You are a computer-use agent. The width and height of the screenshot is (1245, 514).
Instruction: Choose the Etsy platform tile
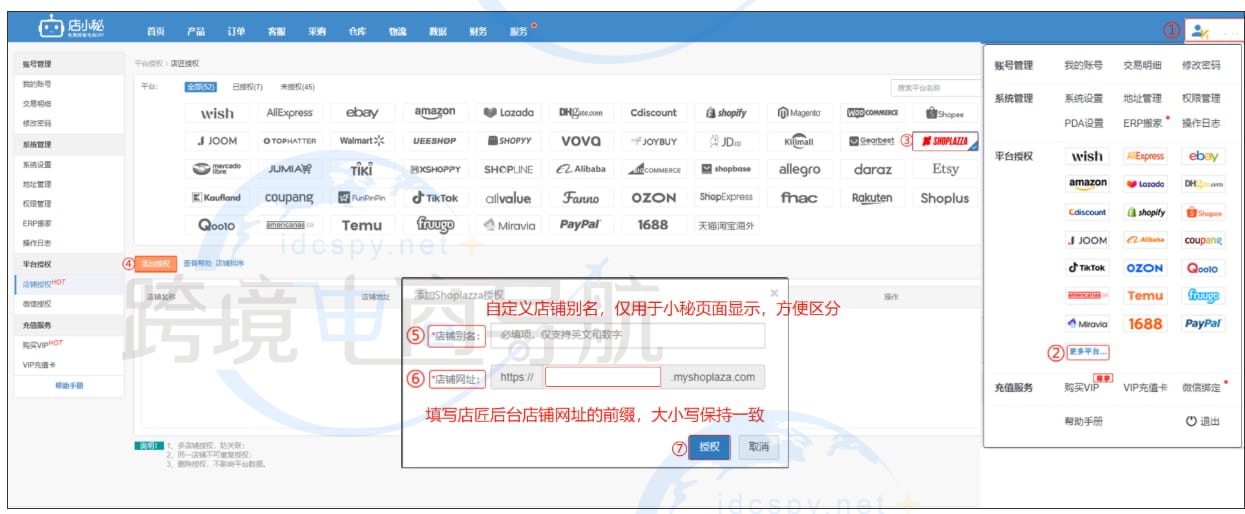[x=944, y=169]
